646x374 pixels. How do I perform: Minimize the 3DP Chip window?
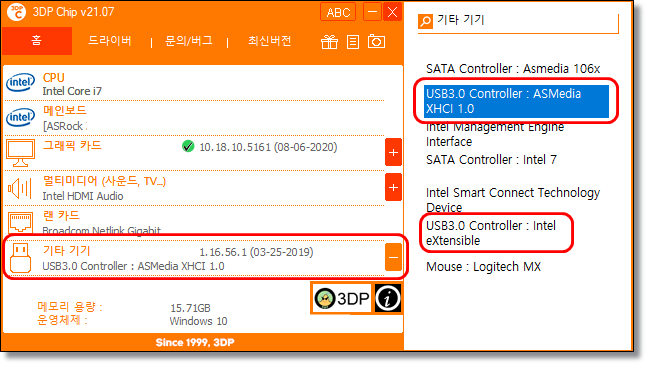click(372, 12)
